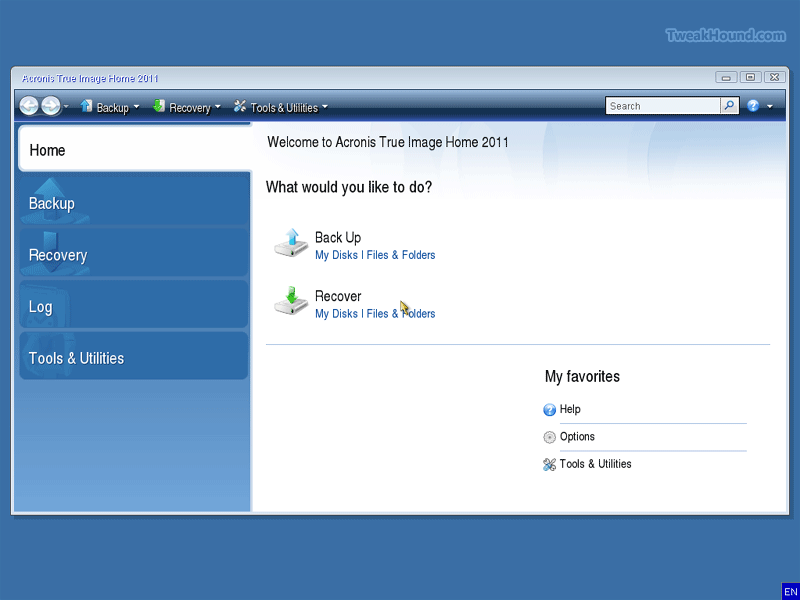Image resolution: width=800 pixels, height=600 pixels.
Task: Close the Acronis True Image window
Action: pos(774,78)
